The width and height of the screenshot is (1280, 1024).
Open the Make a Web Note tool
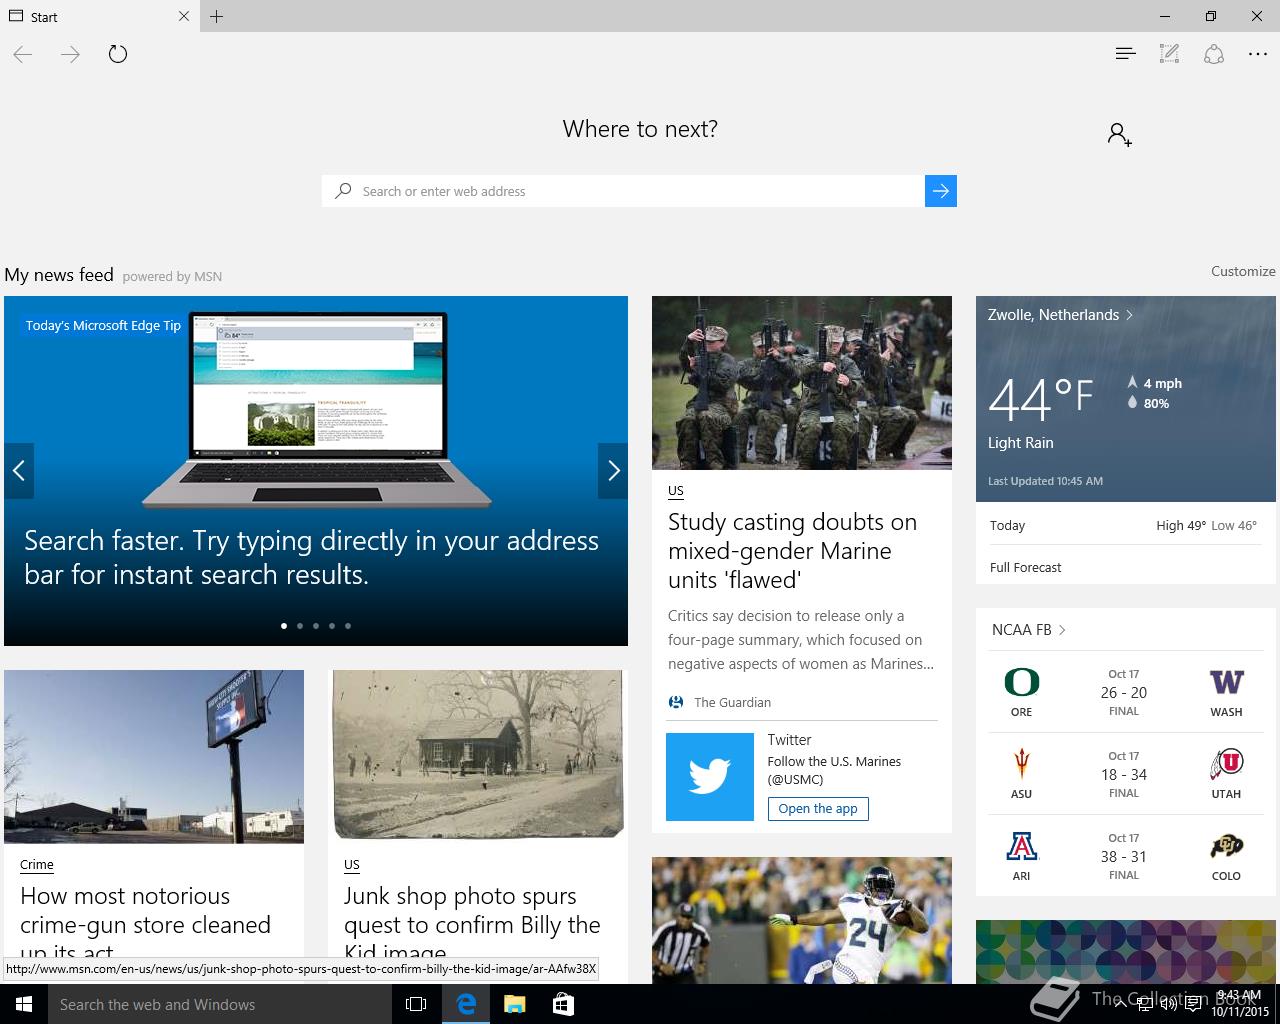[1169, 54]
